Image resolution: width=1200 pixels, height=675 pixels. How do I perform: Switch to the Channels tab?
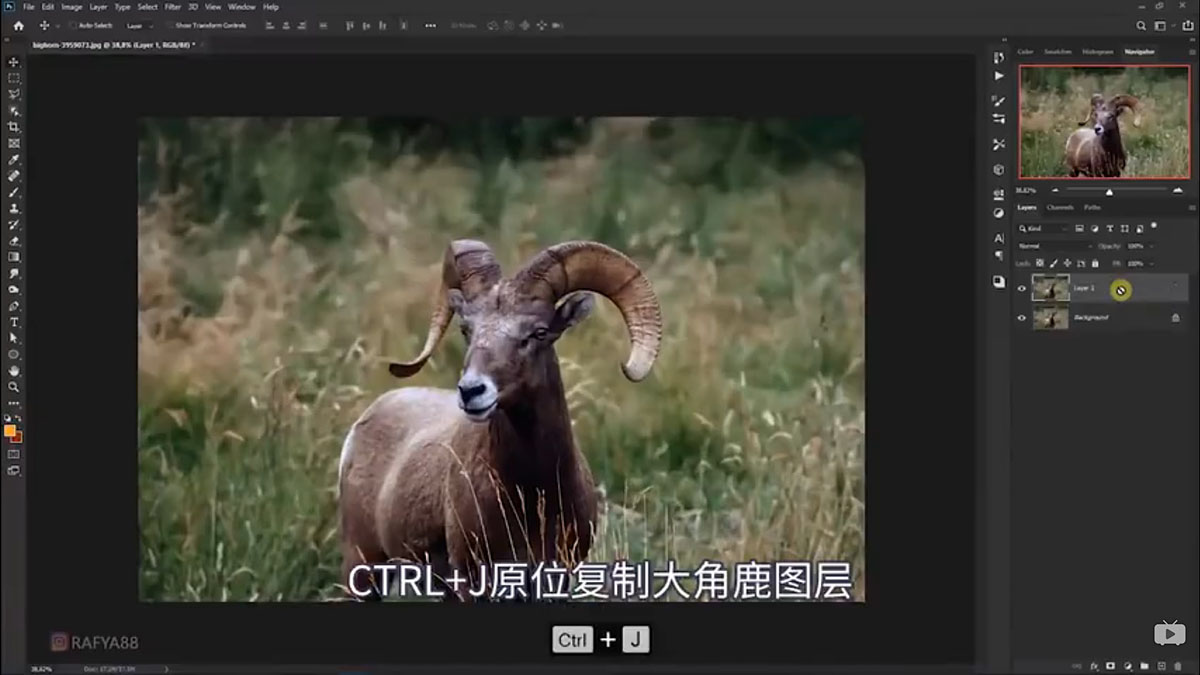pyautogui.click(x=1062, y=208)
